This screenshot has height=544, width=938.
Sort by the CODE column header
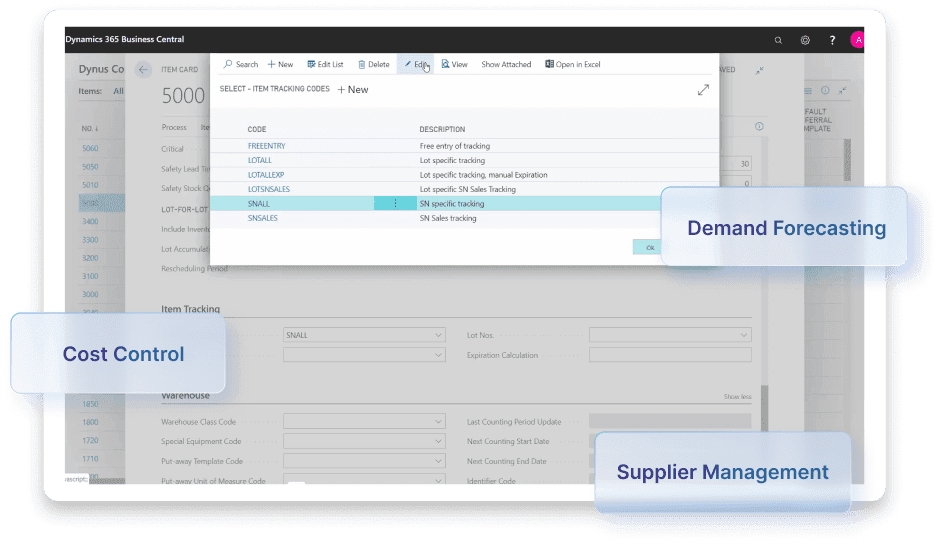[257, 129]
